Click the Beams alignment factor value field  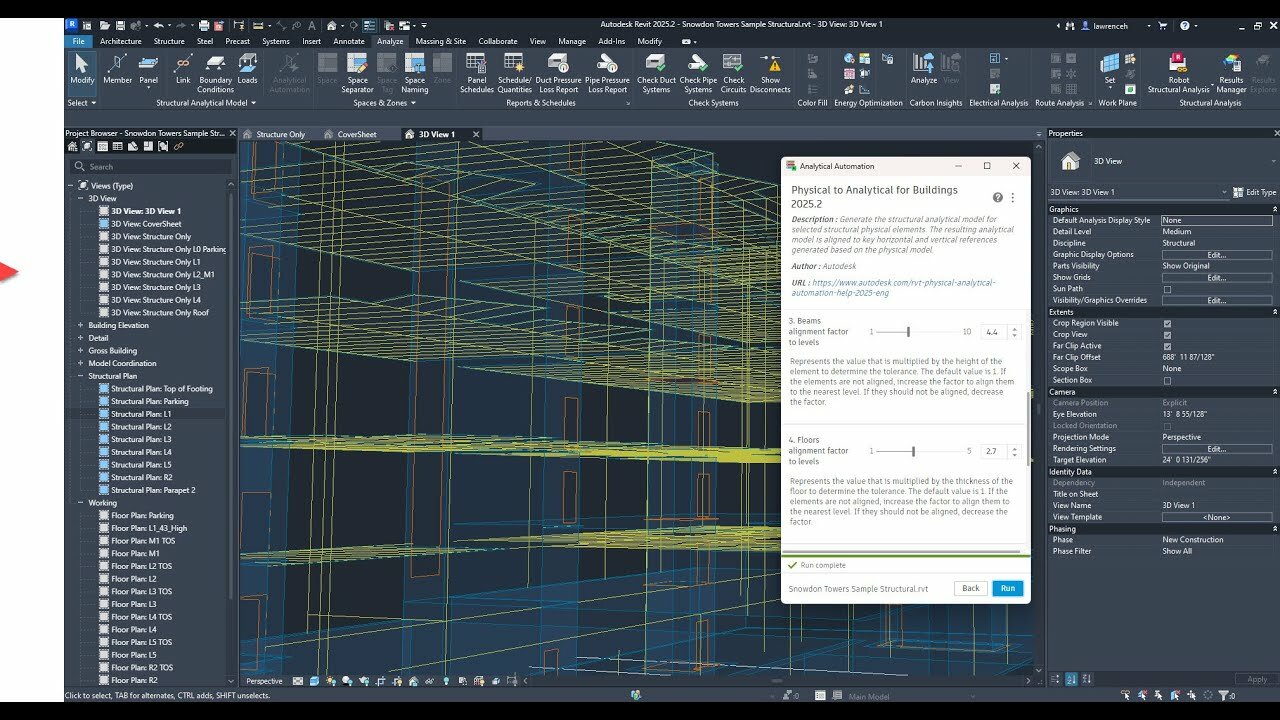[x=994, y=332]
